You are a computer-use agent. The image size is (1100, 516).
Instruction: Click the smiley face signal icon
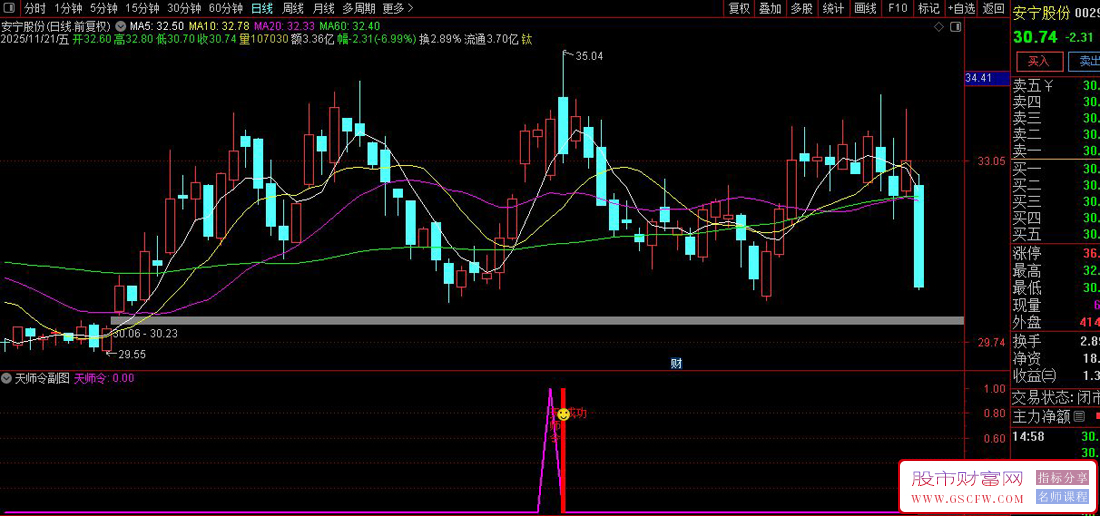[x=563, y=414]
